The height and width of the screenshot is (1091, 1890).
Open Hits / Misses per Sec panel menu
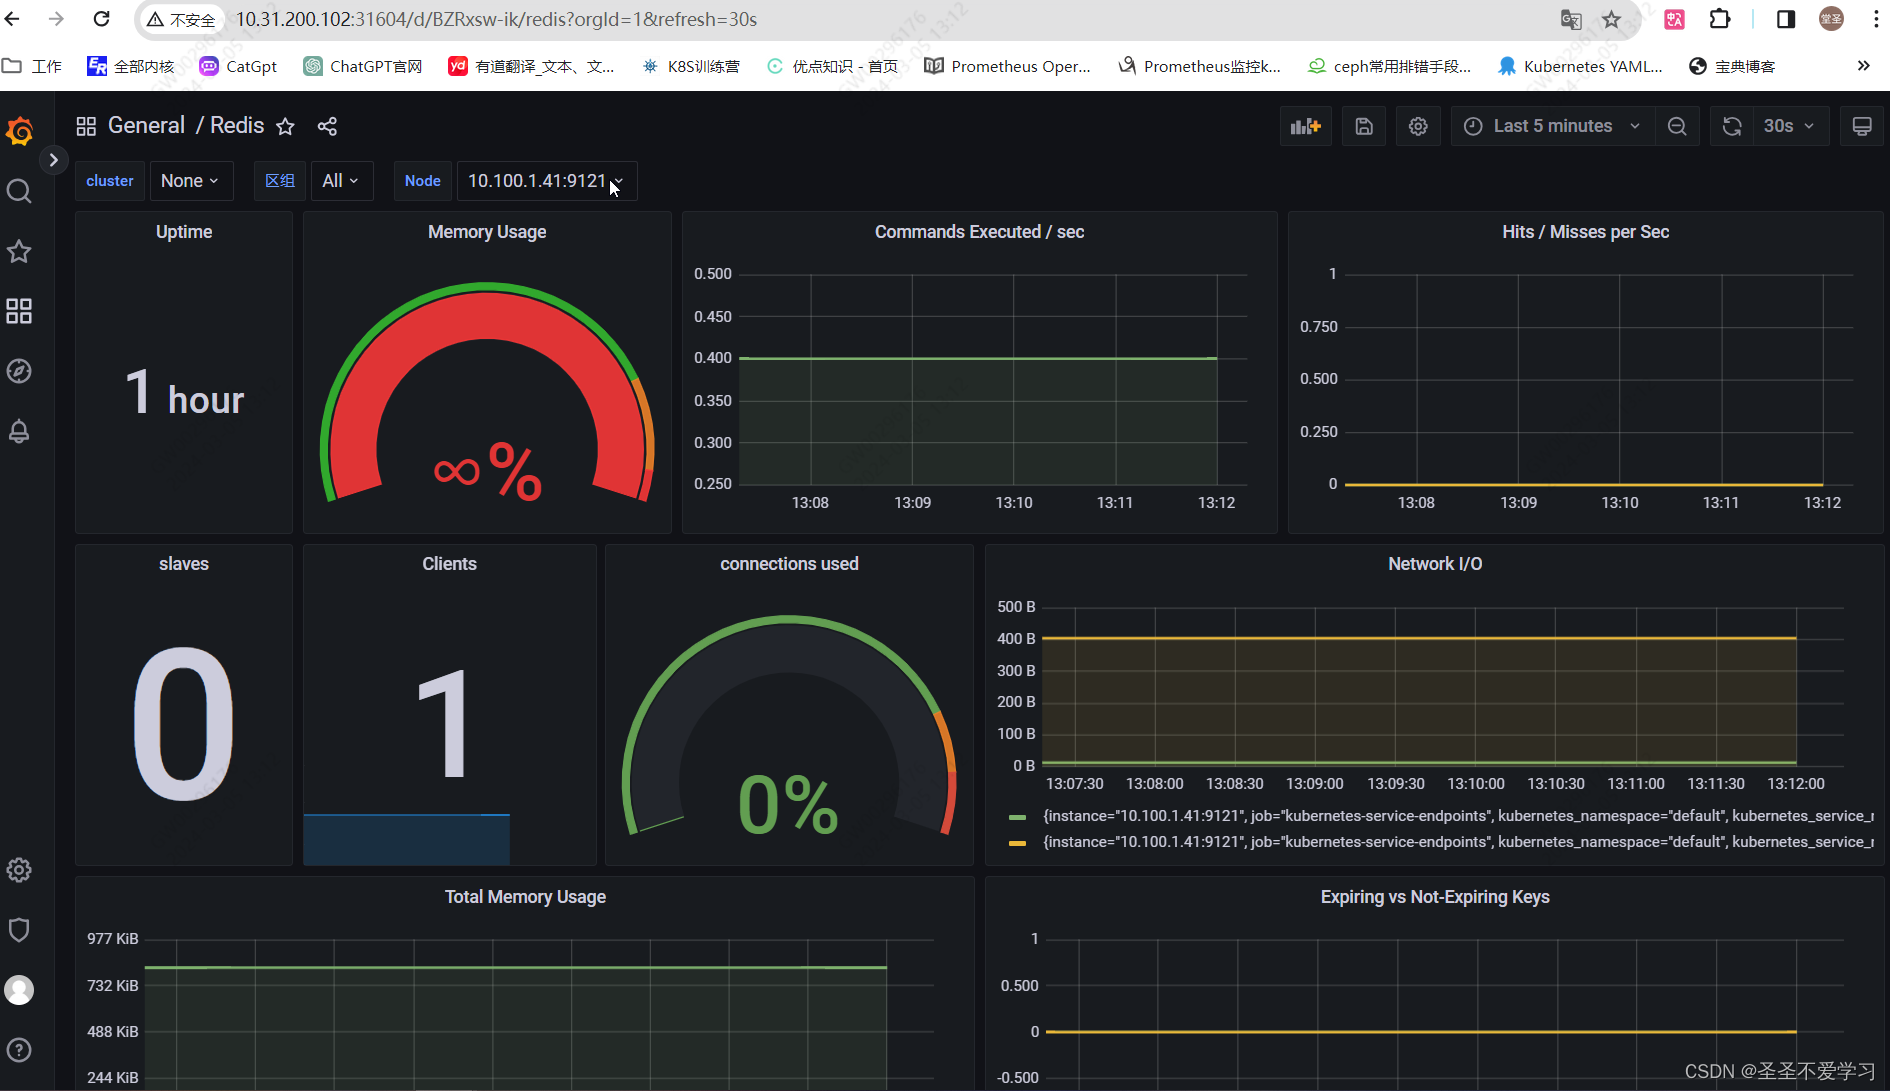1585,232
